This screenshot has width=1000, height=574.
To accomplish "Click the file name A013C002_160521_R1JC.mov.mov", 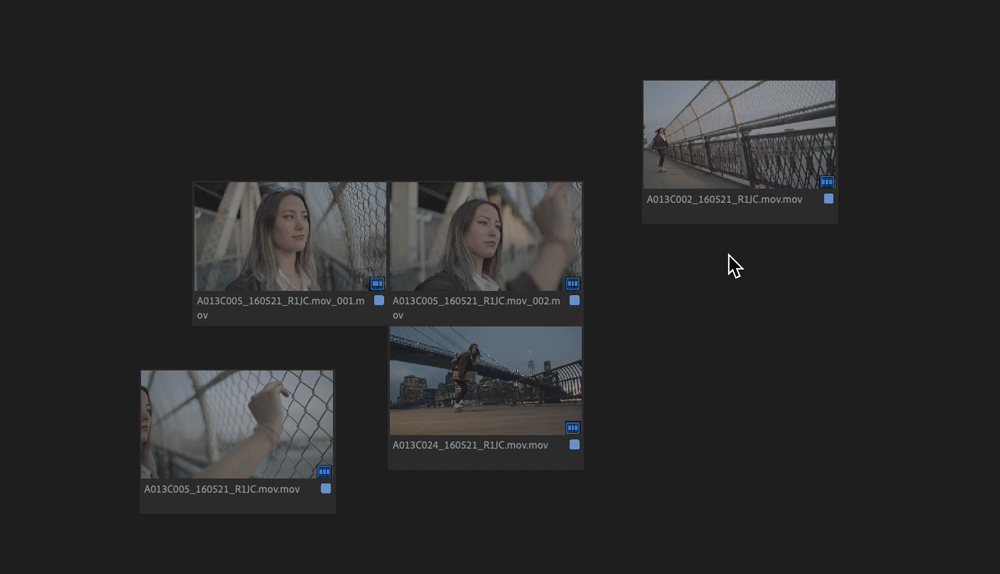I will click(724, 199).
